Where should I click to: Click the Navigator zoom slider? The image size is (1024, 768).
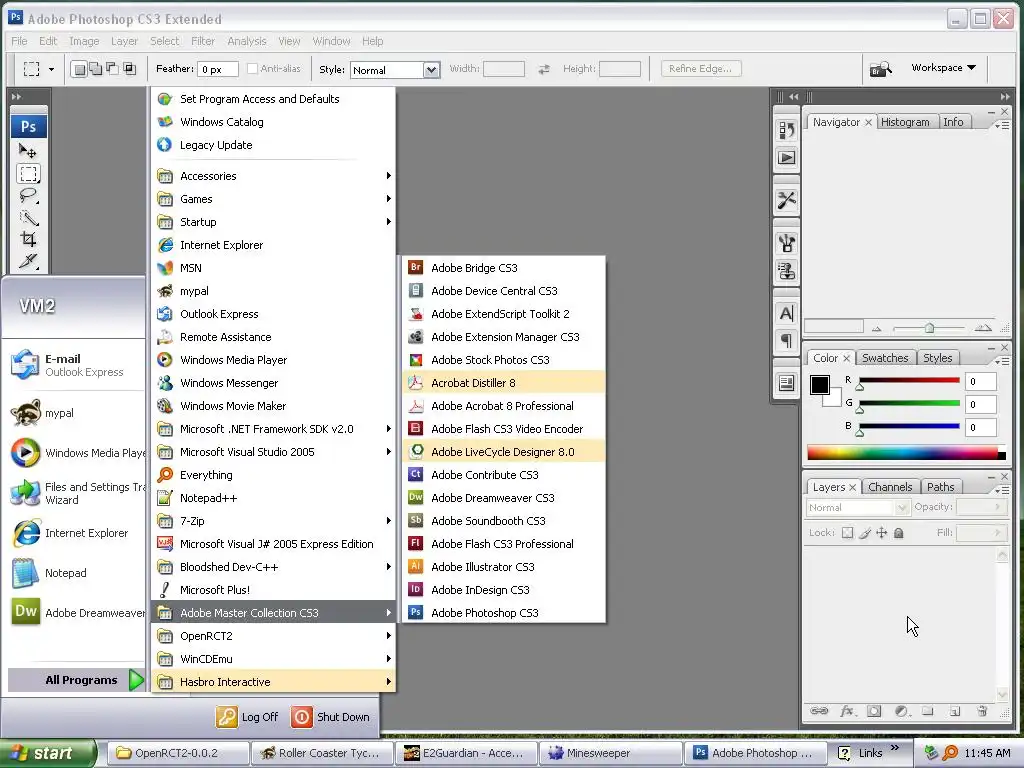(929, 328)
